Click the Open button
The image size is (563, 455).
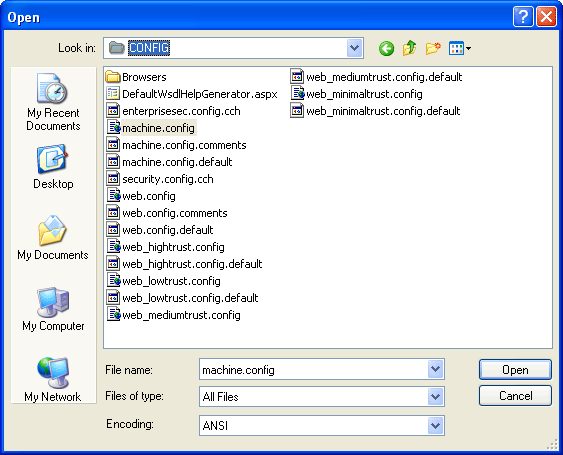[515, 370]
